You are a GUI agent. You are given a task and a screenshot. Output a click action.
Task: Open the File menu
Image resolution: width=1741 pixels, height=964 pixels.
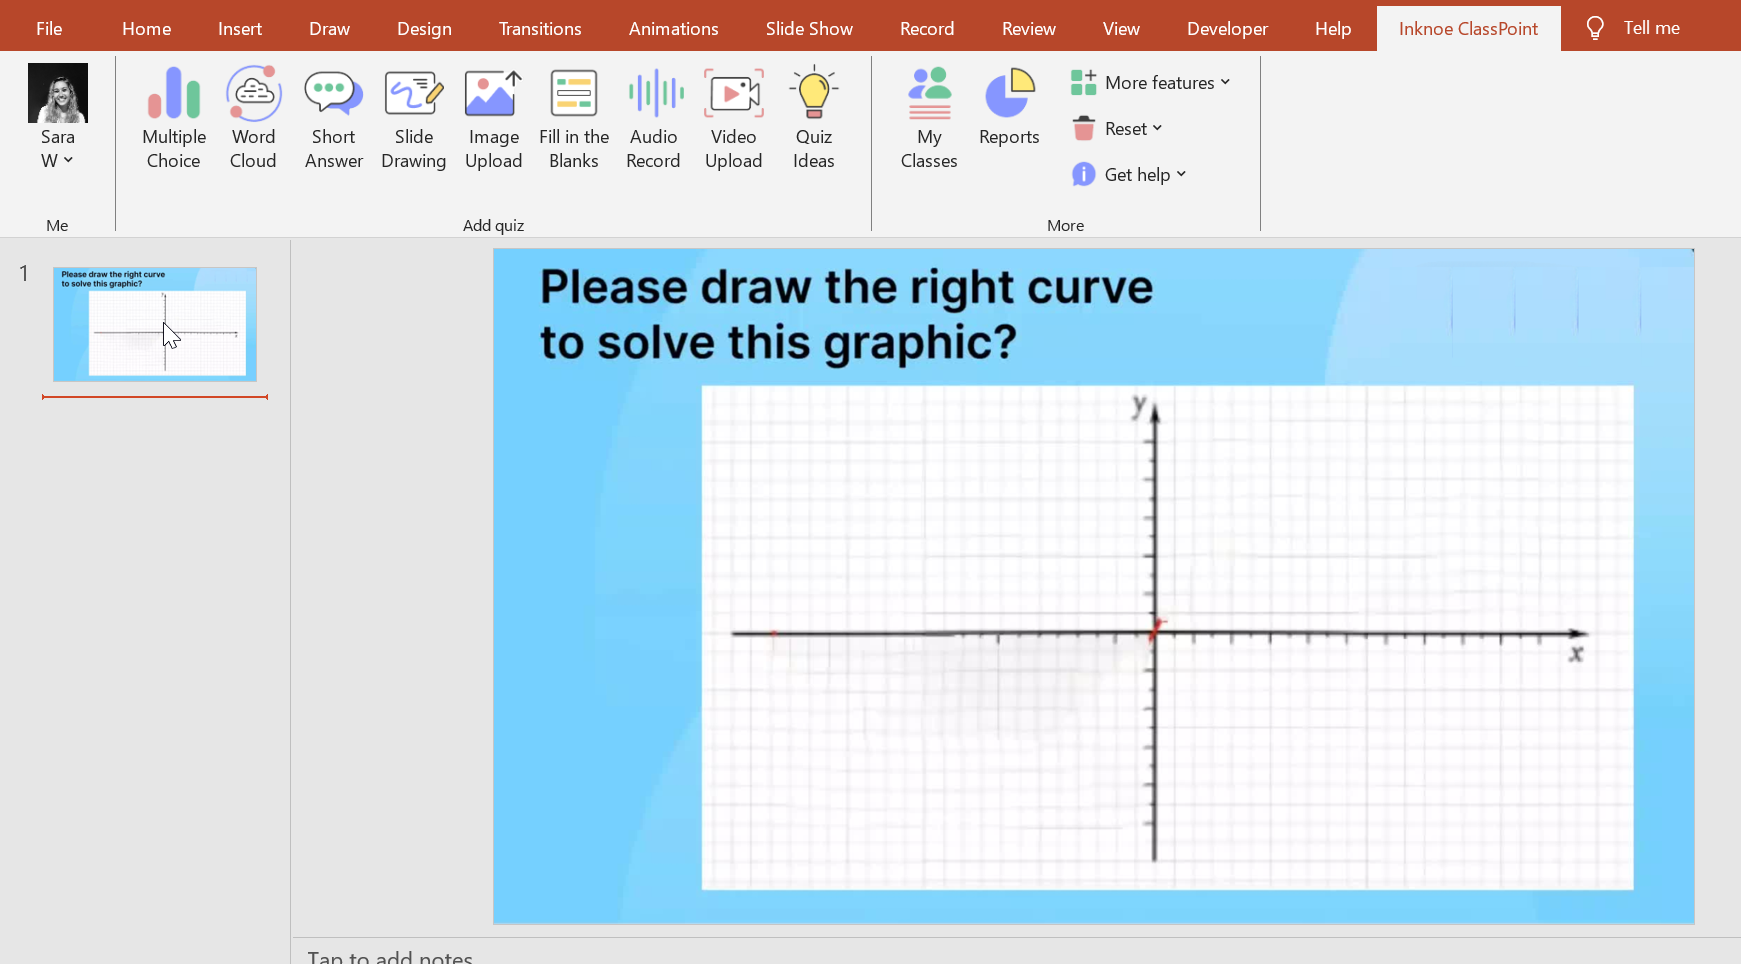coord(49,28)
